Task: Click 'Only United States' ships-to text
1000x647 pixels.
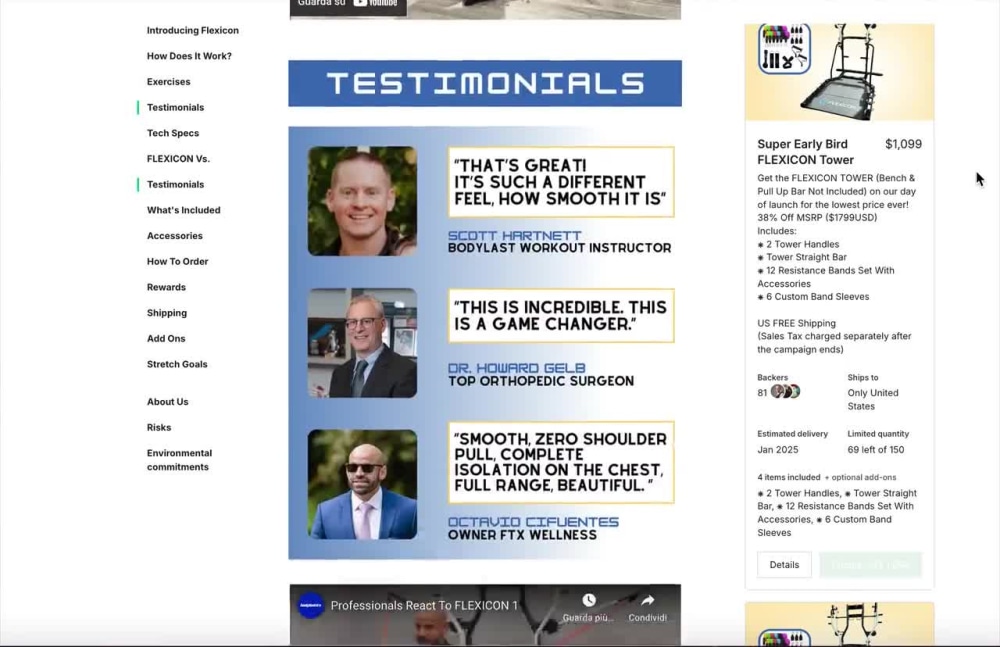Action: click(872, 399)
